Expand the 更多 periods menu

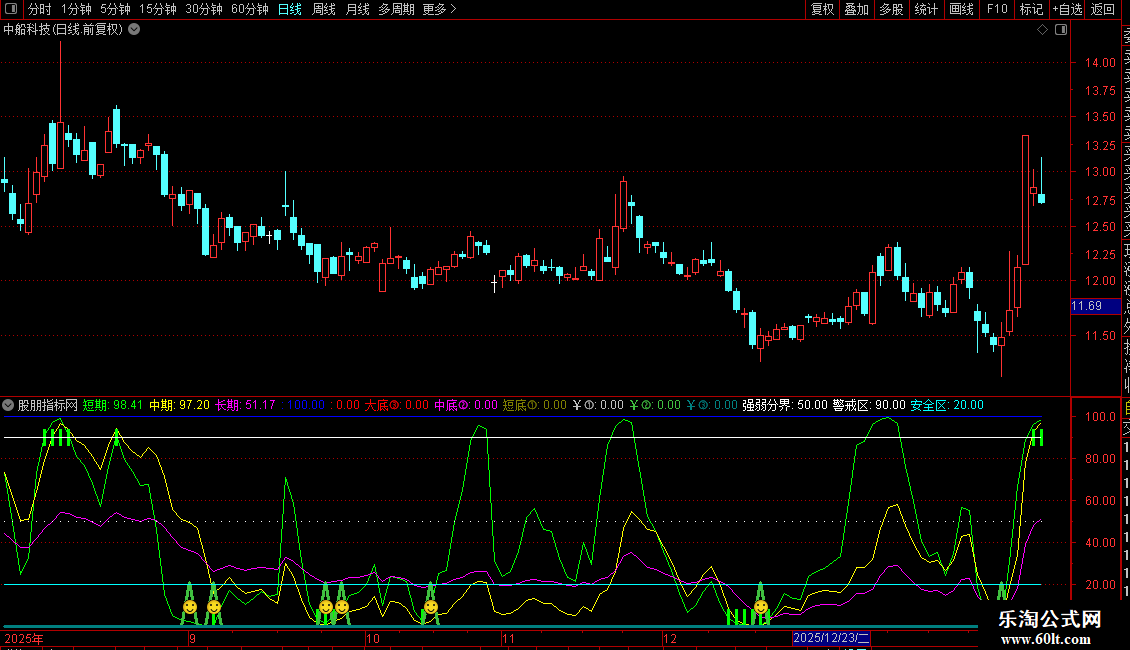440,9
